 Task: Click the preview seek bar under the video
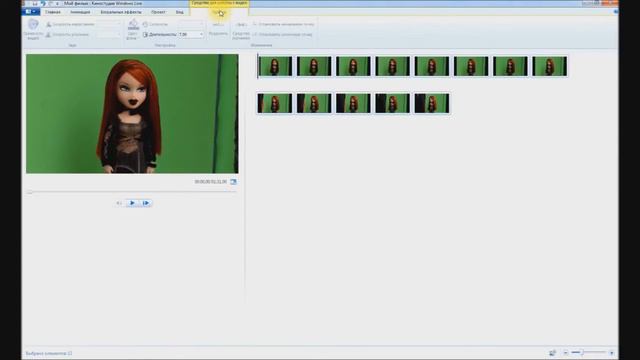[132, 191]
